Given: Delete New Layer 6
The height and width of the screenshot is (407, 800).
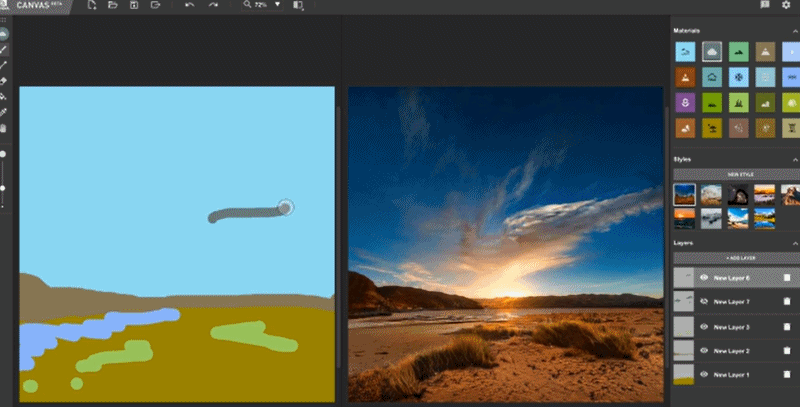Looking at the screenshot, I should point(787,277).
